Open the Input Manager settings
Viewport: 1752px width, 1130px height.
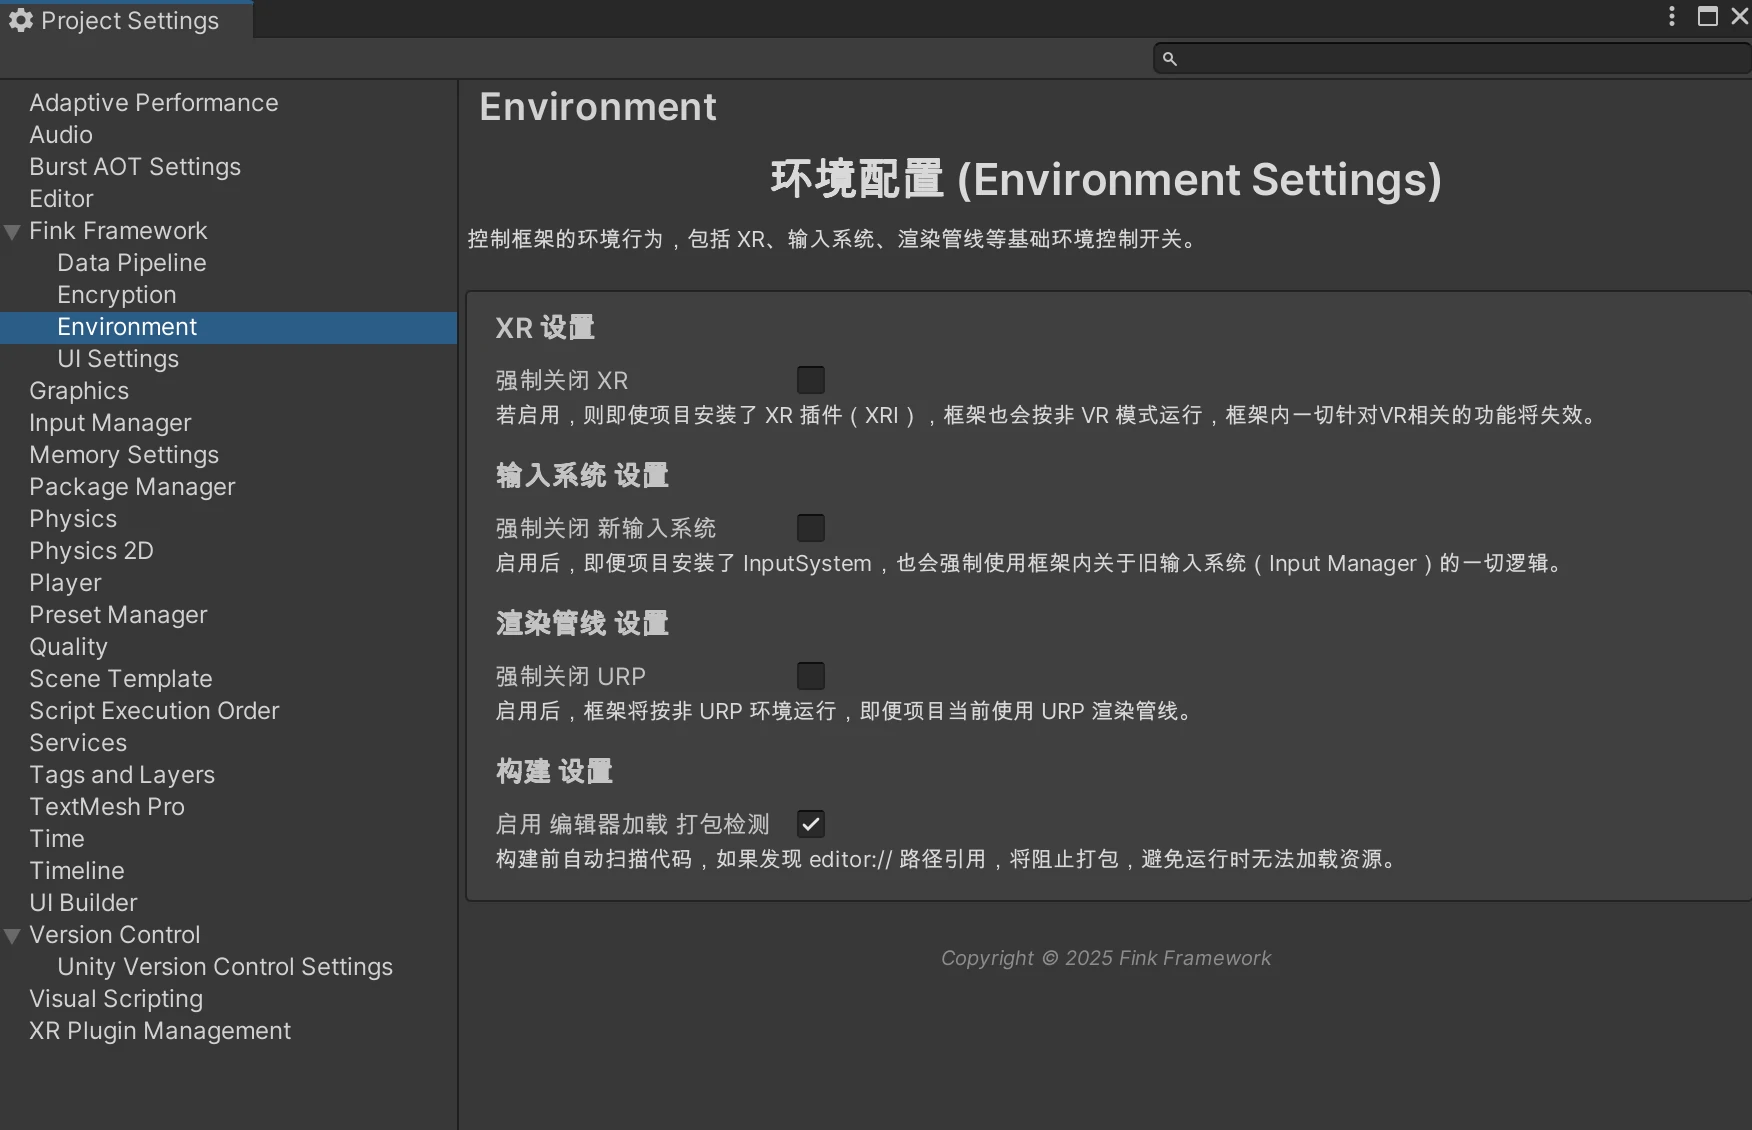click(110, 423)
